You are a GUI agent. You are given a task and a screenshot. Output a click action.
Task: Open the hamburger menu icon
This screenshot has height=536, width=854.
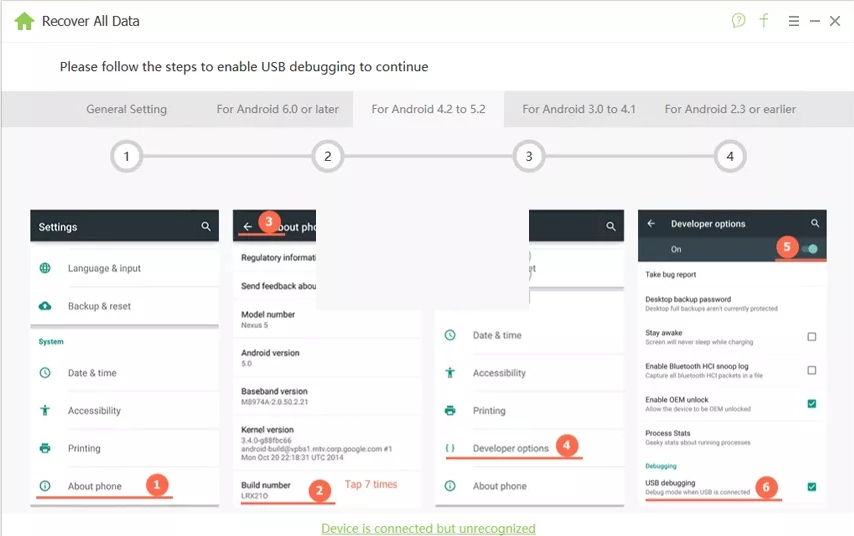794,21
